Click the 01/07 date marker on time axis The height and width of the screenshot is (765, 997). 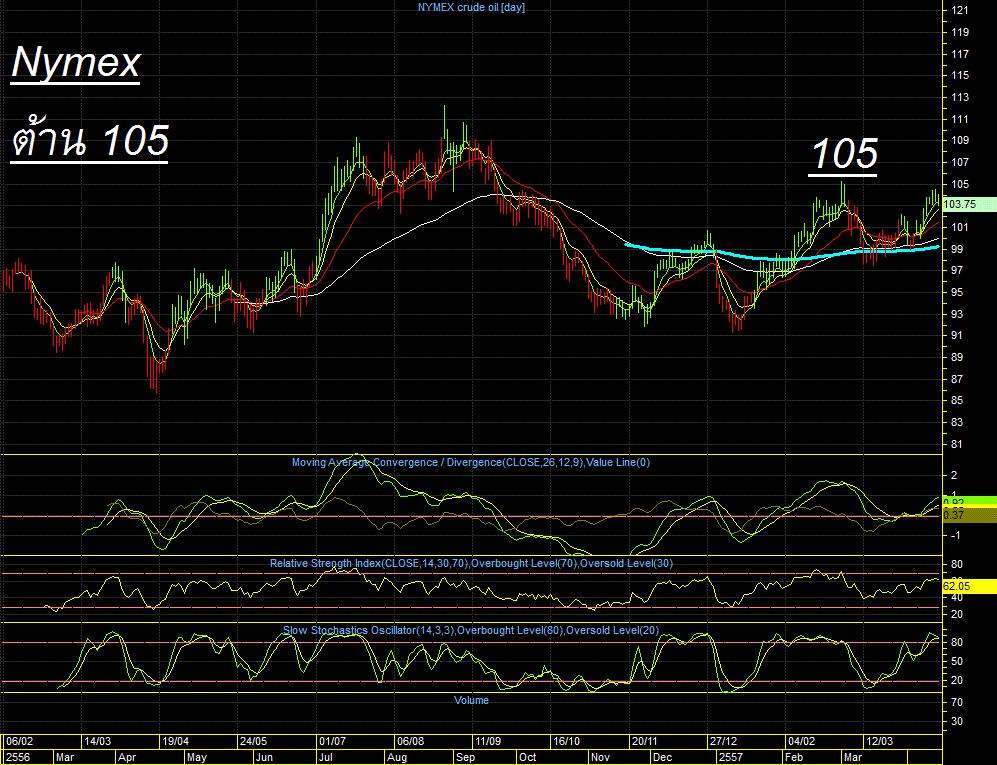pos(332,741)
